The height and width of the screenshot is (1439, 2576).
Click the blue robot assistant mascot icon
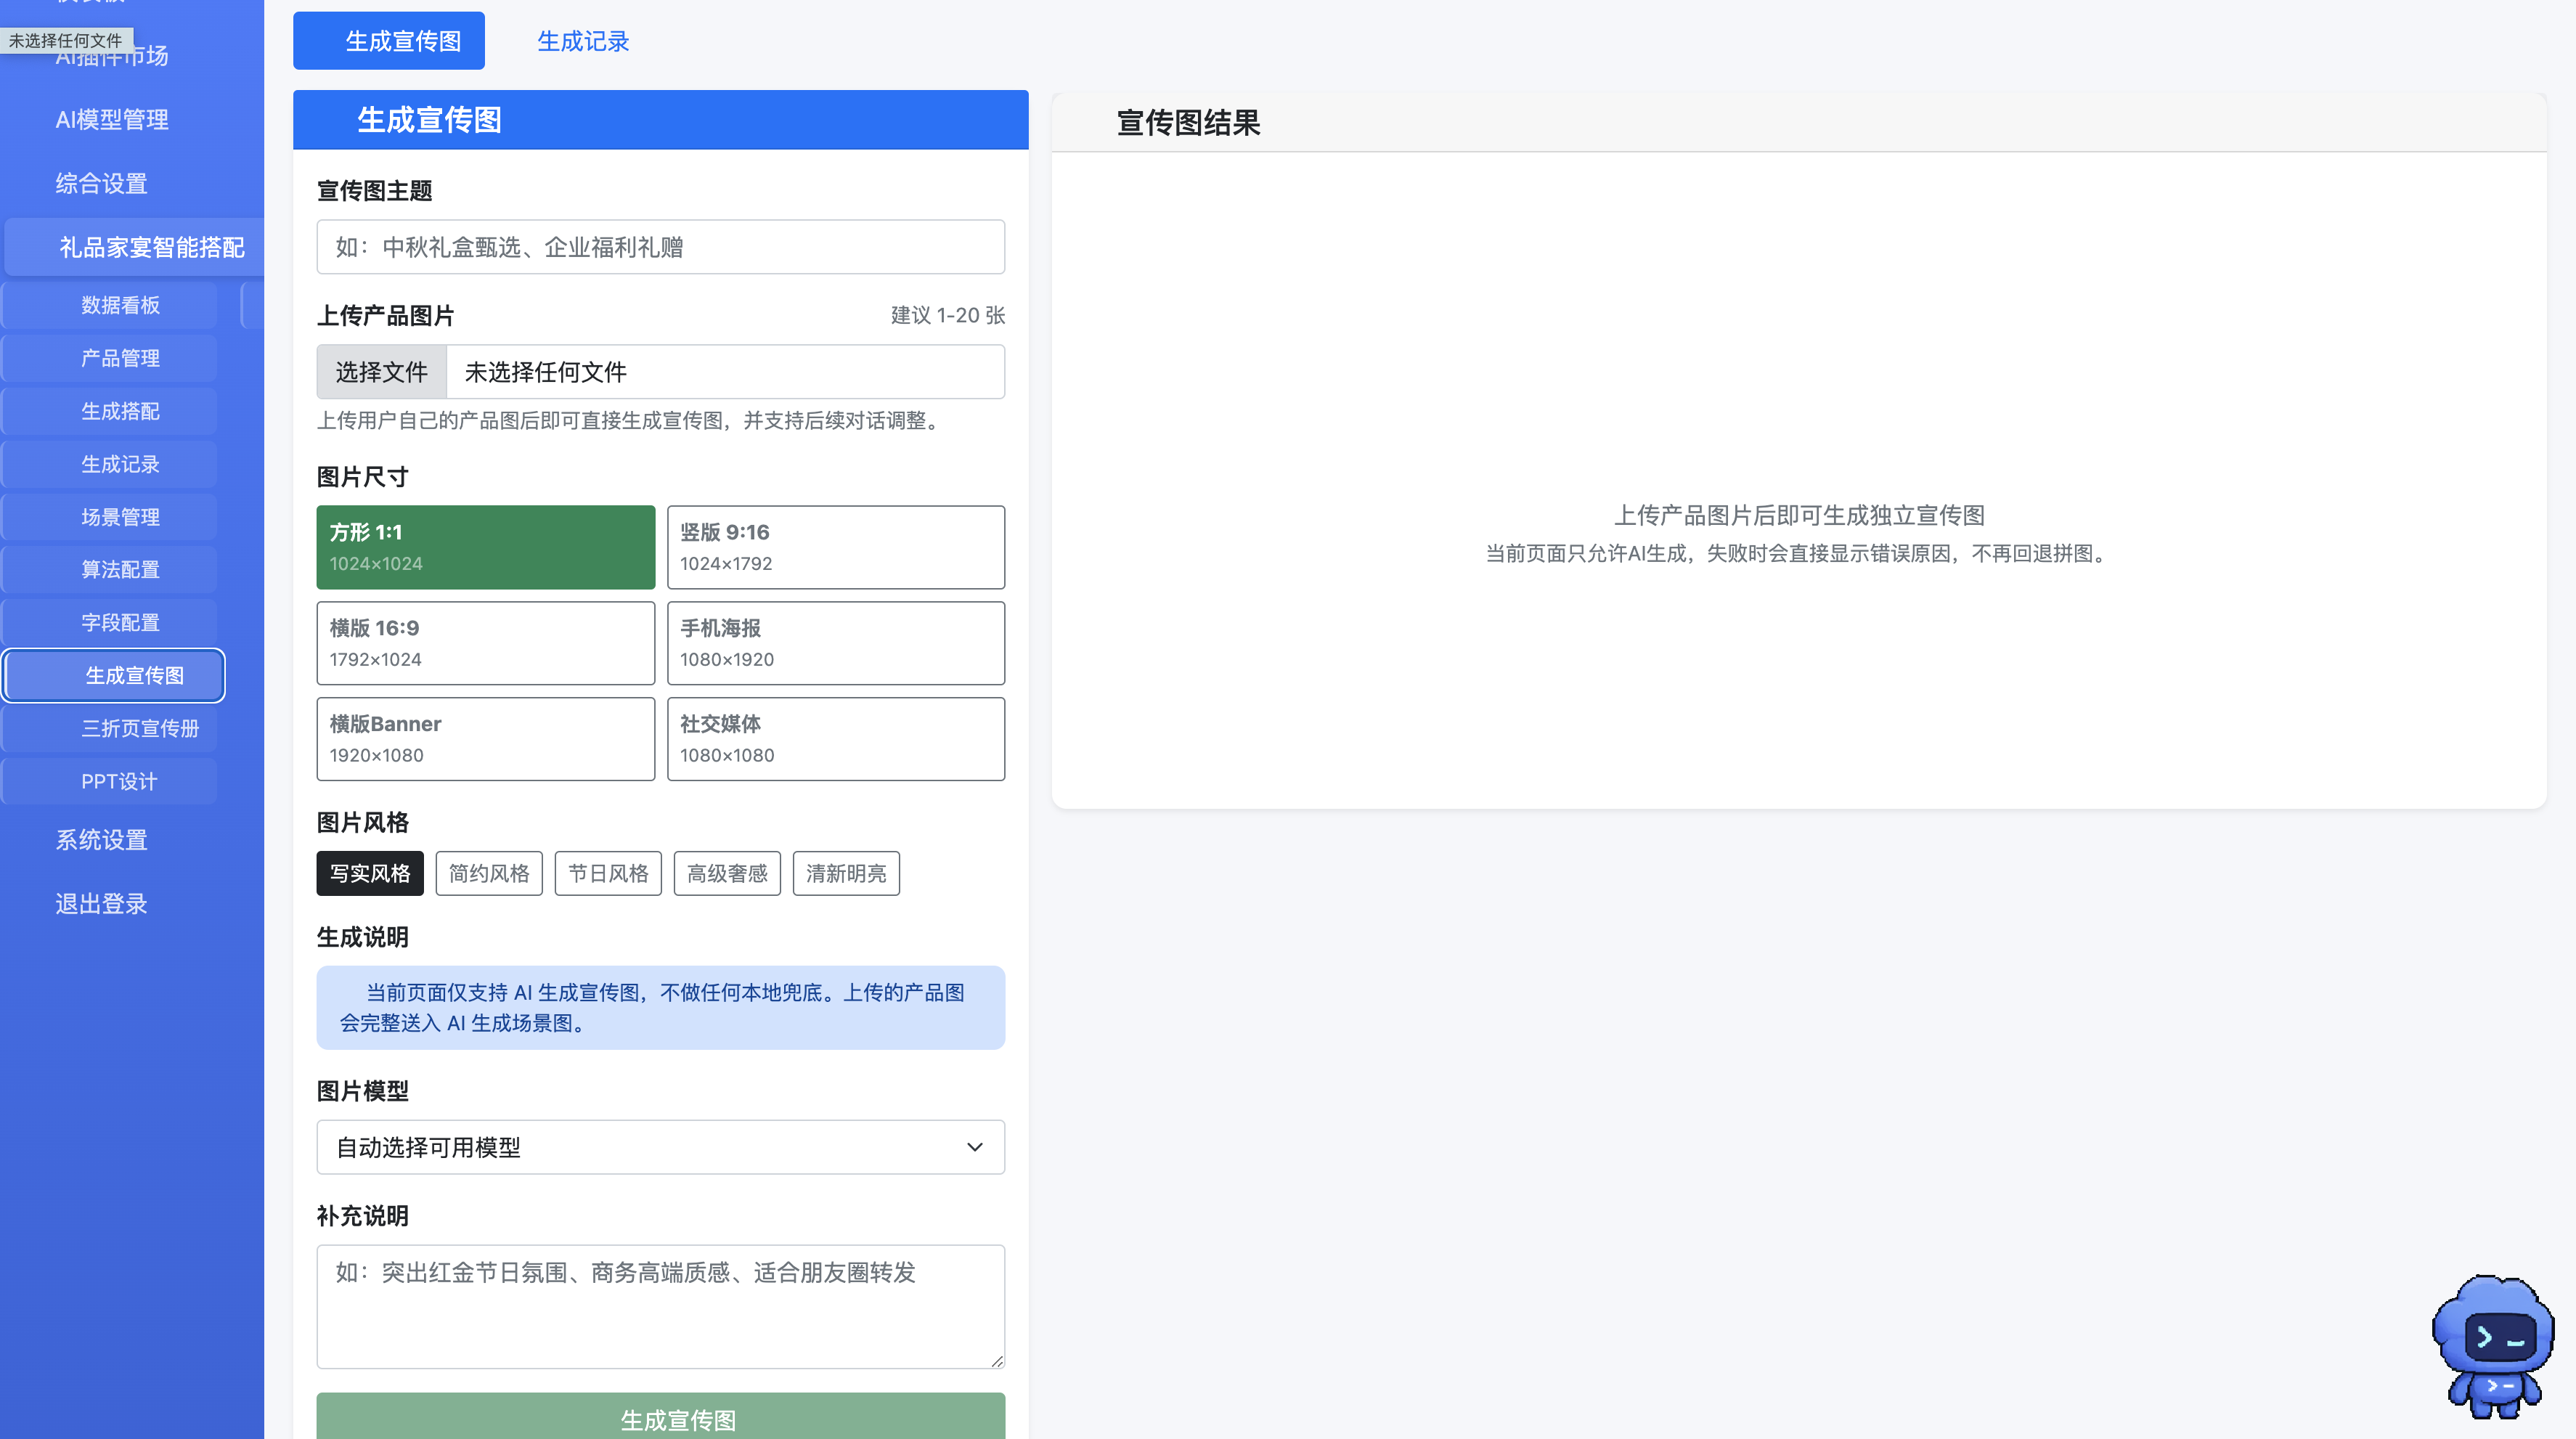2493,1346
